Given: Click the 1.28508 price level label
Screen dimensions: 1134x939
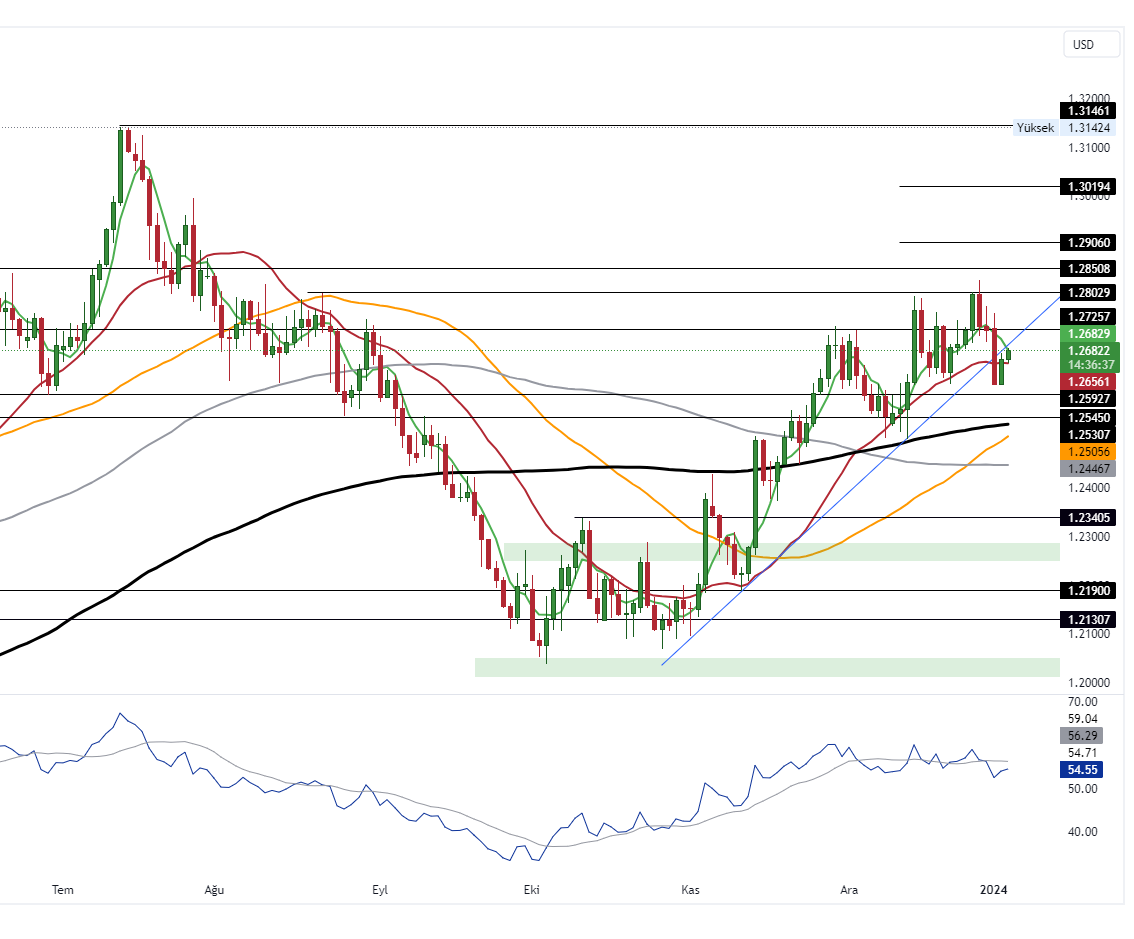Looking at the screenshot, I should pyautogui.click(x=1088, y=269).
